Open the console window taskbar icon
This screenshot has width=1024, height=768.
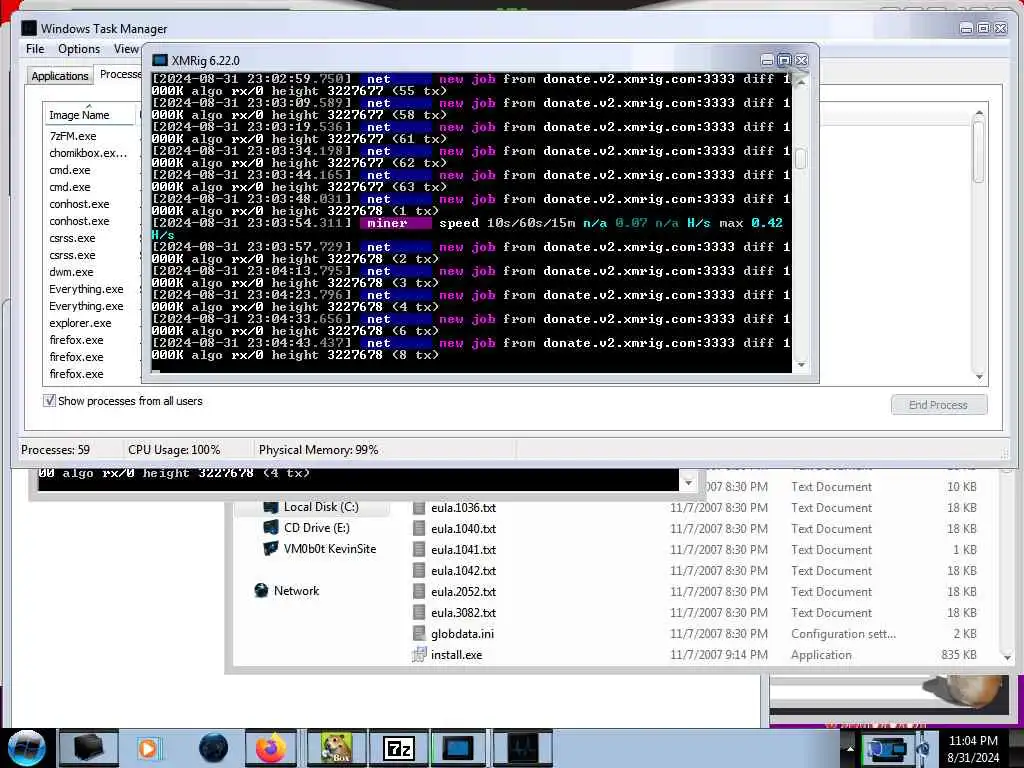tap(460, 748)
